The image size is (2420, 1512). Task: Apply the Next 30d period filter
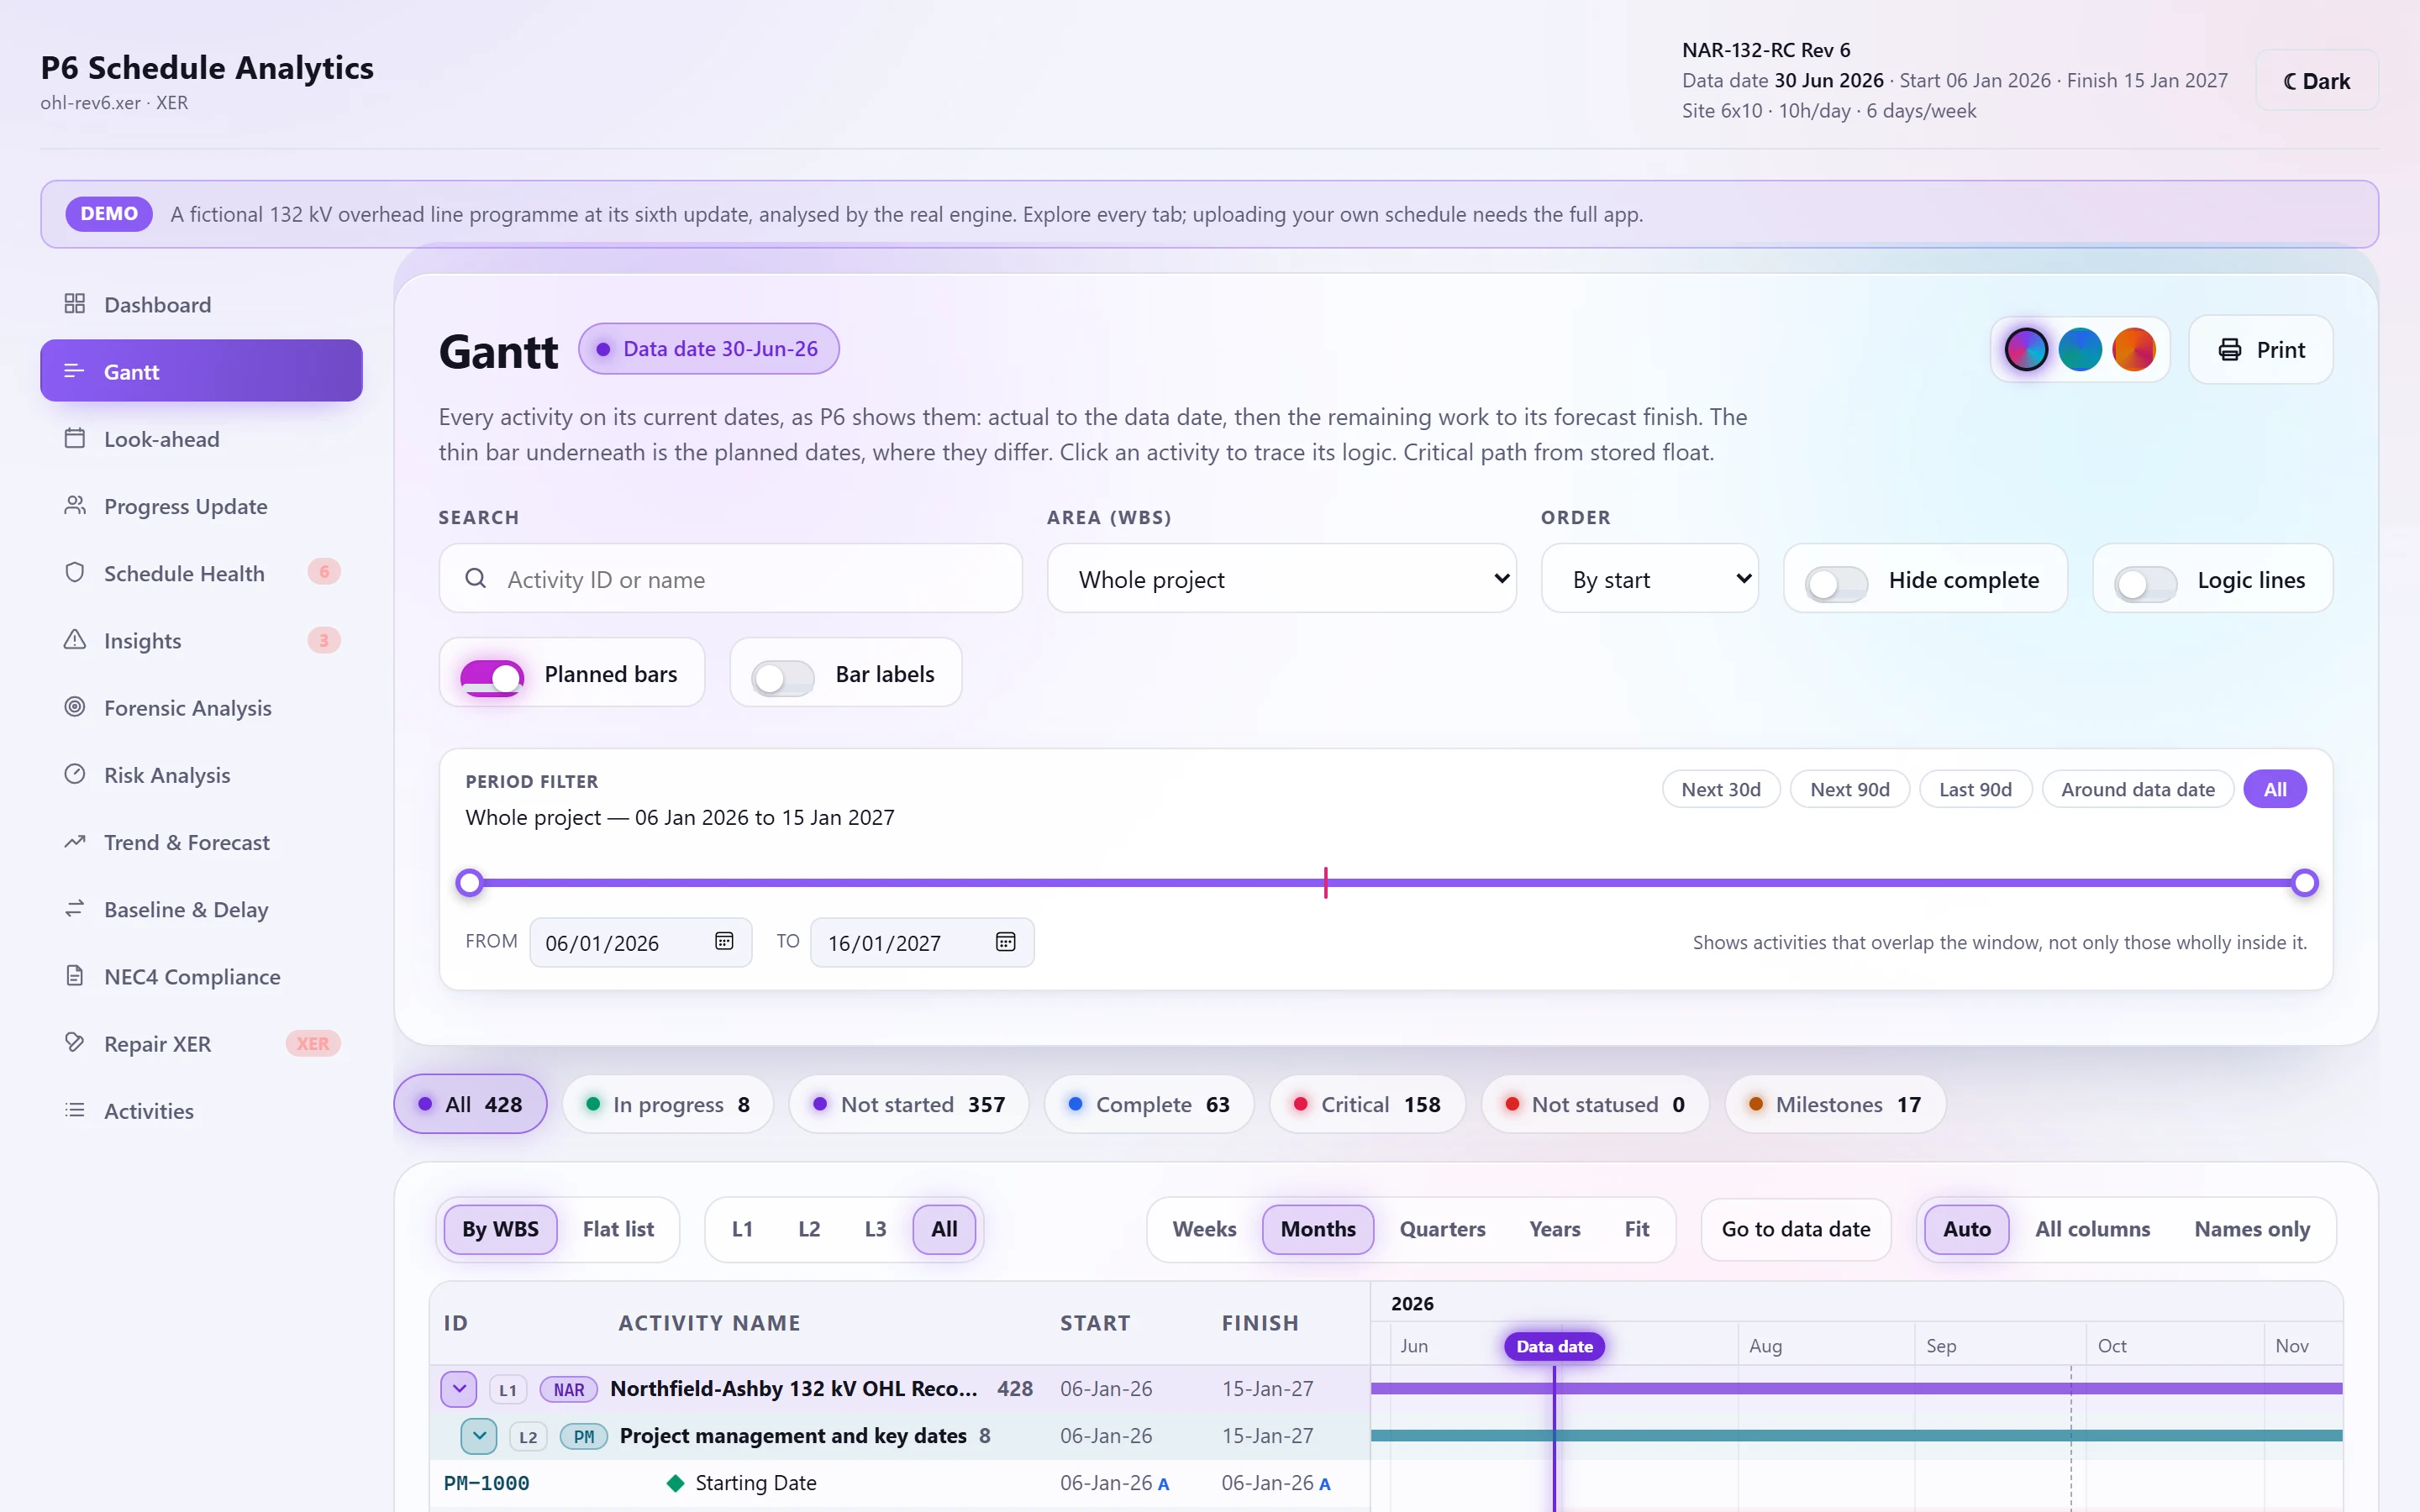1721,789
